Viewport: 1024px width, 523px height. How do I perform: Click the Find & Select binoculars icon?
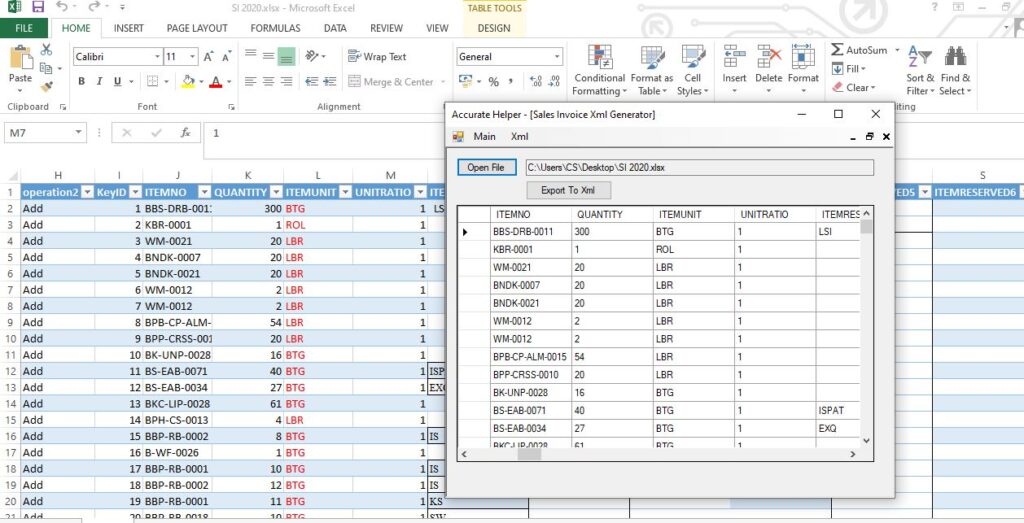(955, 58)
